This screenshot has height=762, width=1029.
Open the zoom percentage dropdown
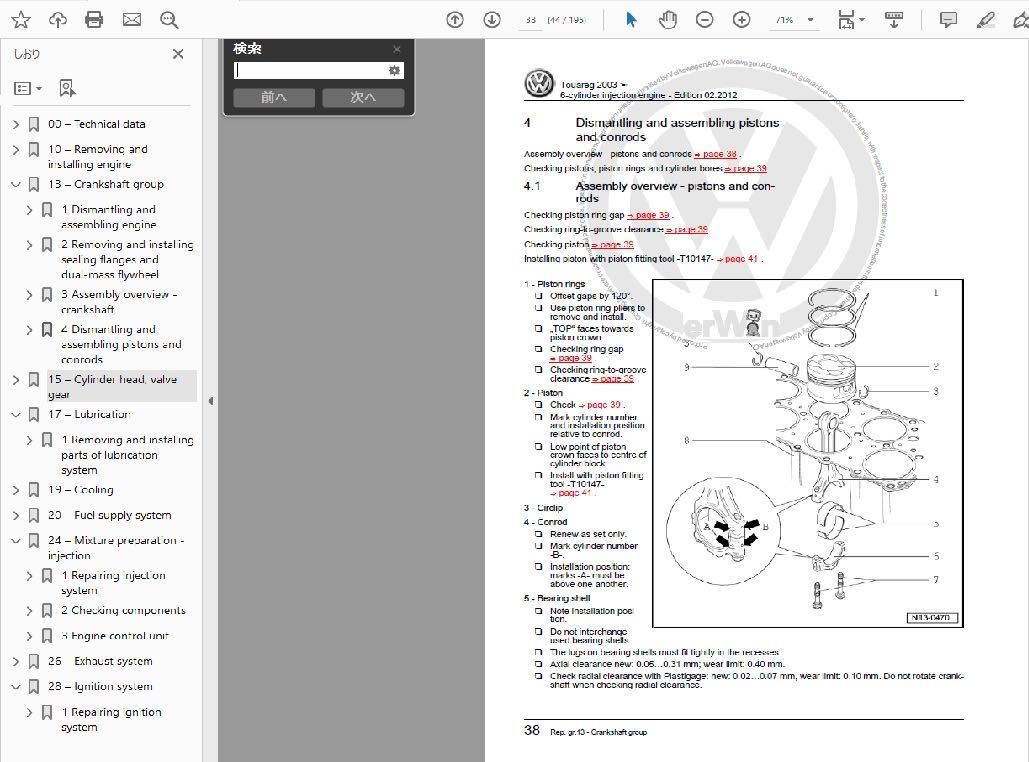coord(810,20)
